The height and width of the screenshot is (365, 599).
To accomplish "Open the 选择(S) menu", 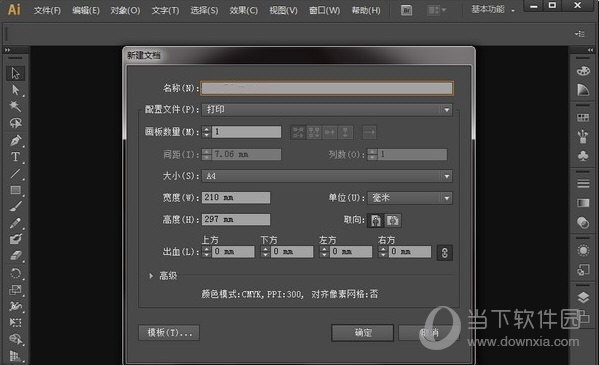I will click(x=204, y=10).
